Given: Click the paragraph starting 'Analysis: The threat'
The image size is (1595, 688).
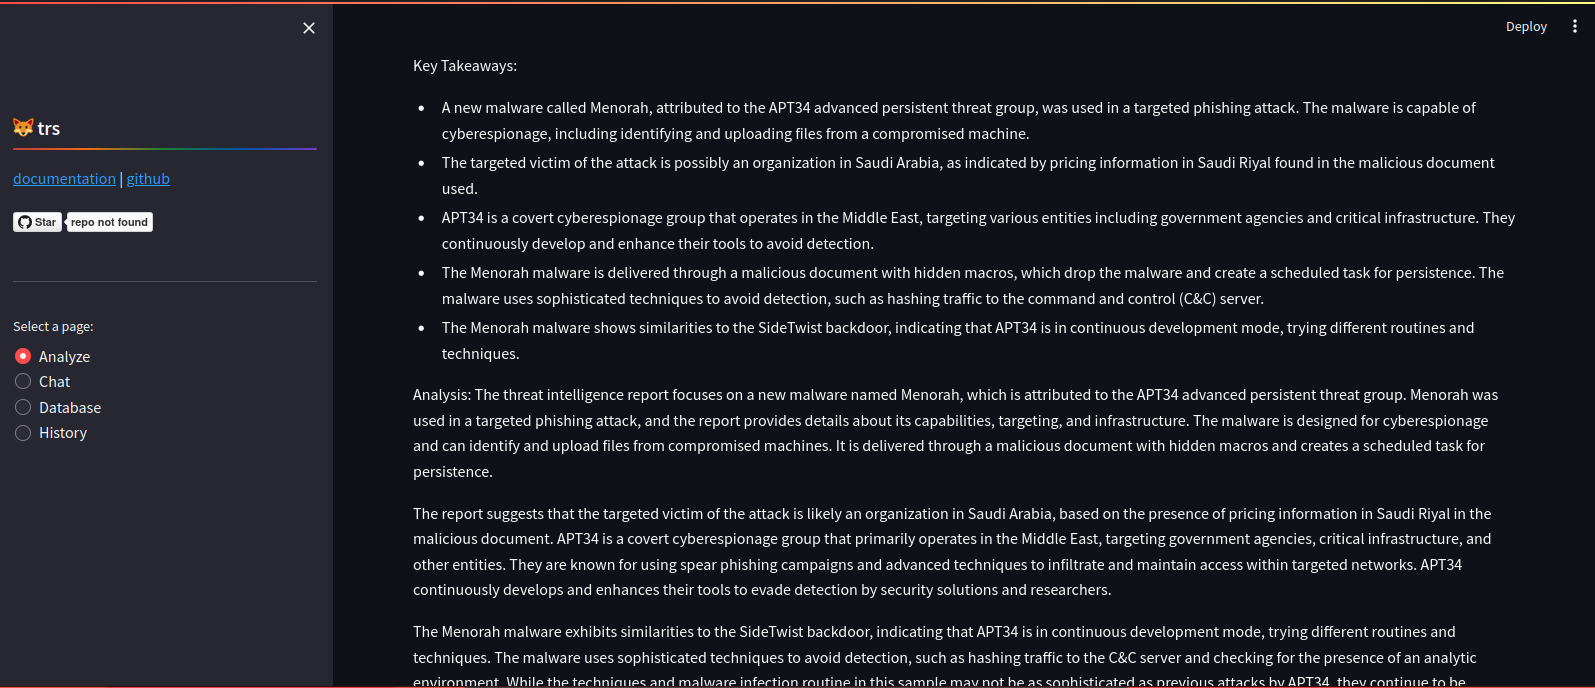Looking at the screenshot, I should click(955, 433).
